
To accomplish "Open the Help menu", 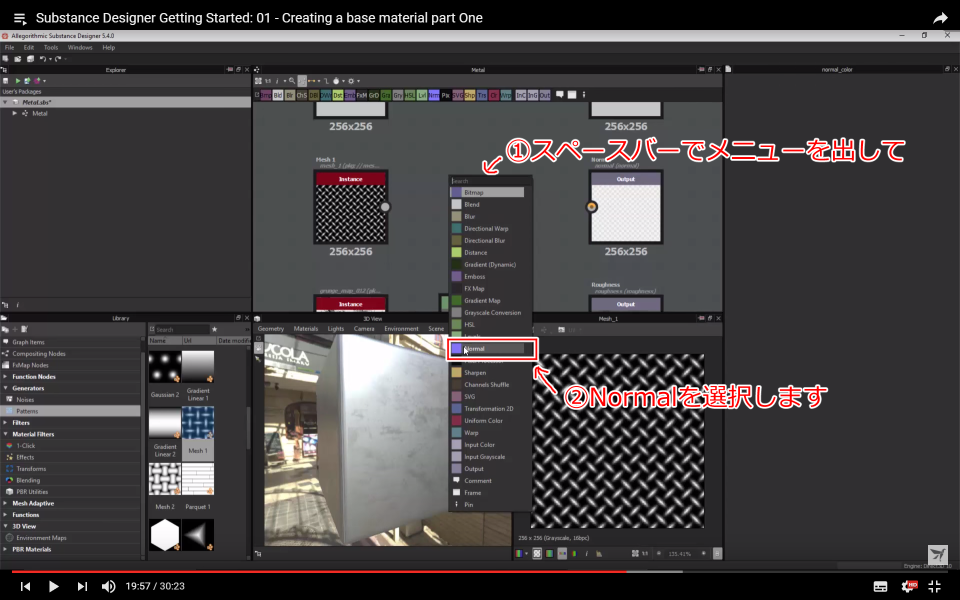I will [108, 47].
